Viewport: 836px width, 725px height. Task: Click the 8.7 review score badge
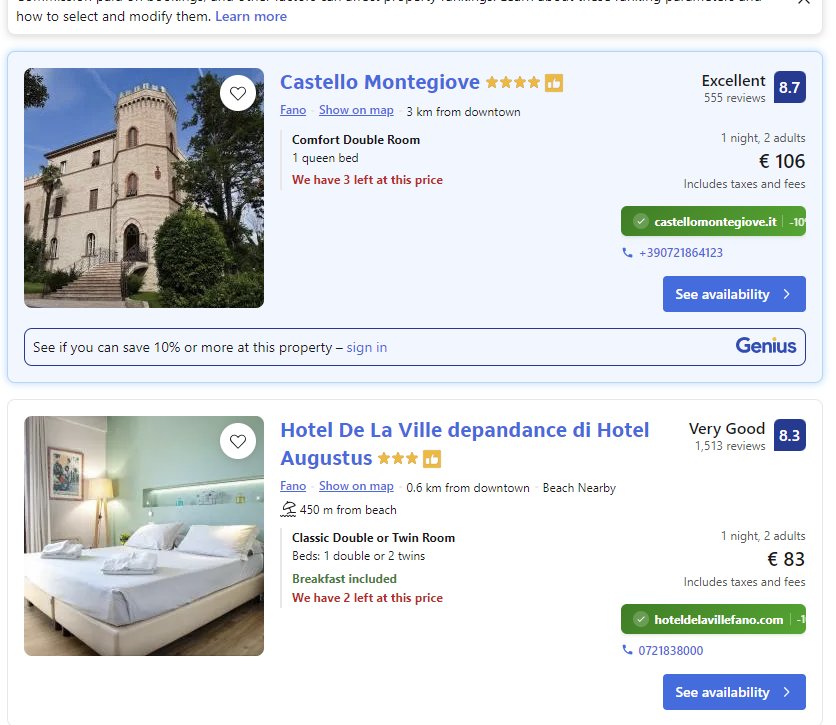pyautogui.click(x=789, y=88)
